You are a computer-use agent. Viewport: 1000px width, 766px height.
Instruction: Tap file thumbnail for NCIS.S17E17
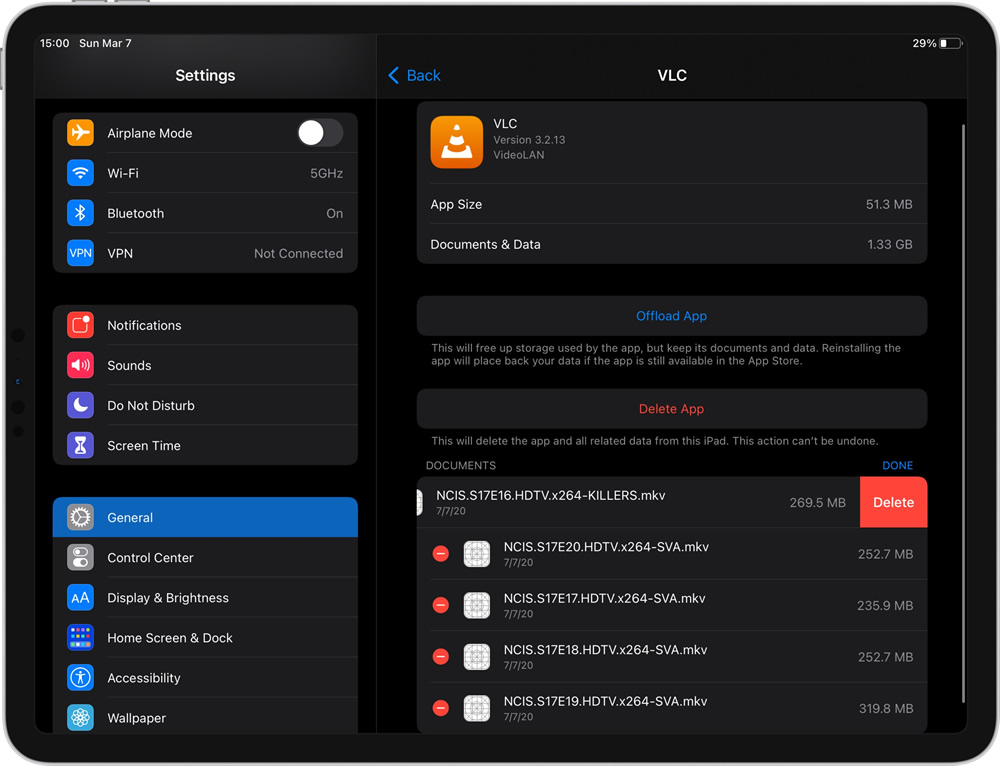tap(476, 605)
